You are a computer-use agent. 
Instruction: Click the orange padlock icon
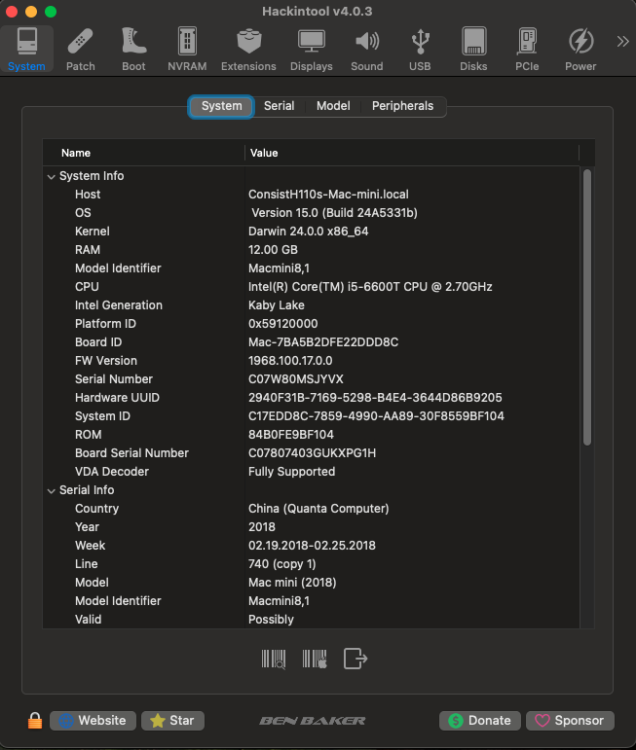[x=35, y=720]
